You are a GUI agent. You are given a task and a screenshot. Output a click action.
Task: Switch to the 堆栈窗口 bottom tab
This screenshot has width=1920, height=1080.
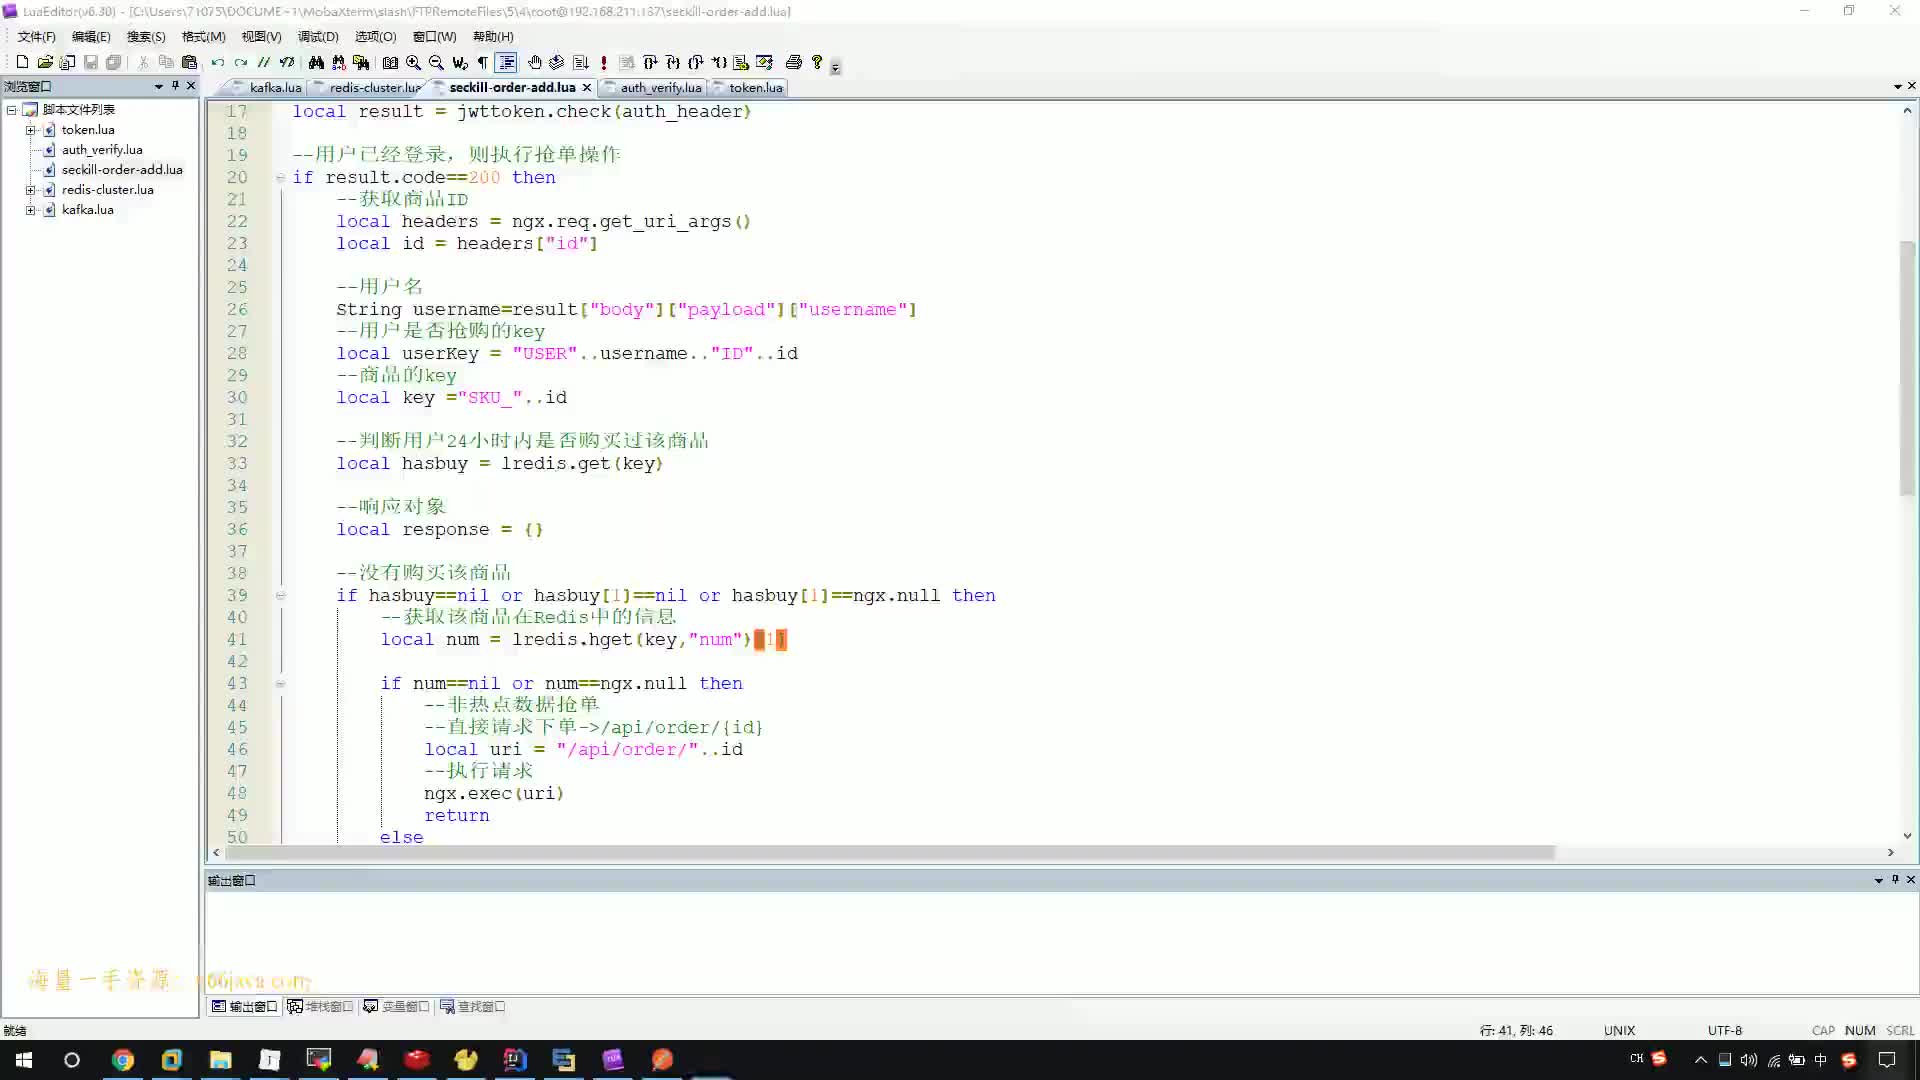(320, 1006)
